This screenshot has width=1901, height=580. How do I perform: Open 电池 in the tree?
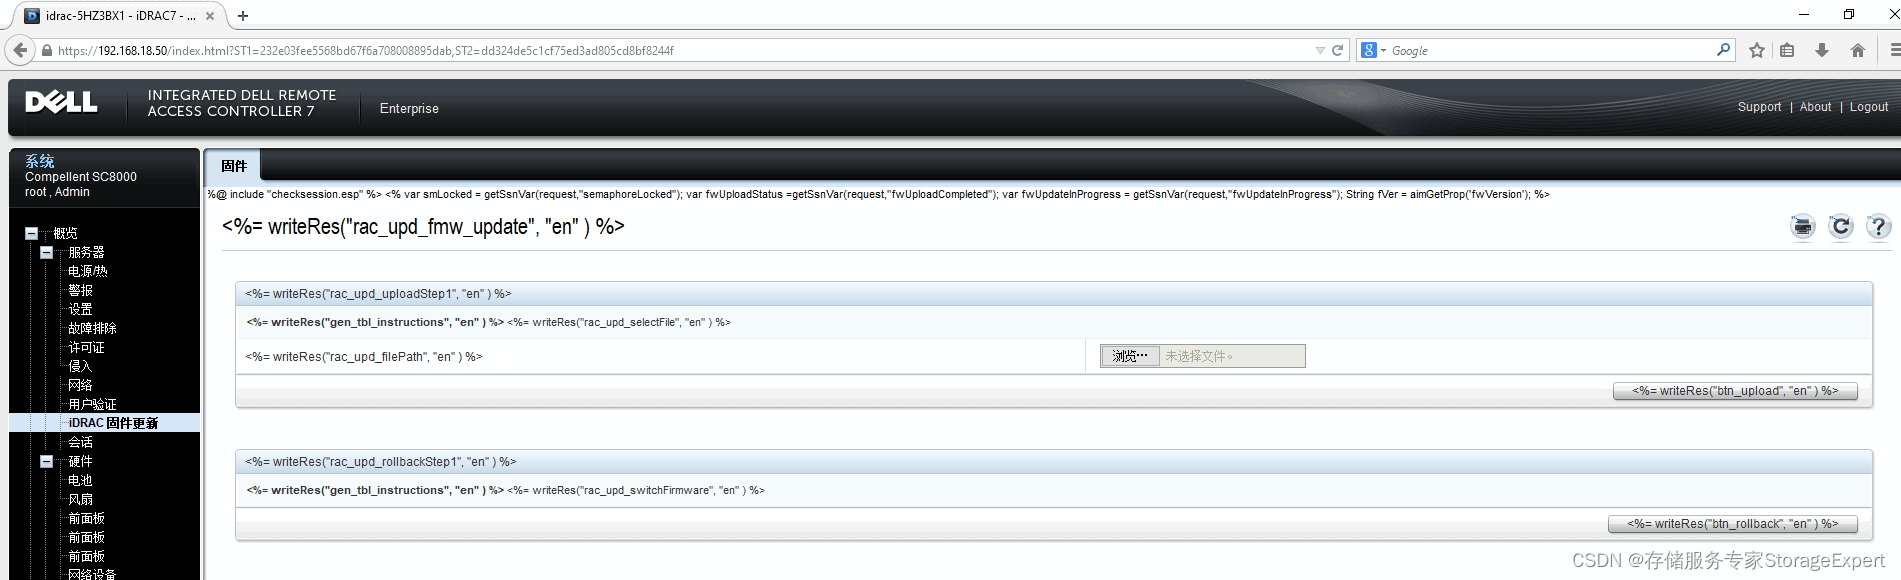pyautogui.click(x=80, y=480)
